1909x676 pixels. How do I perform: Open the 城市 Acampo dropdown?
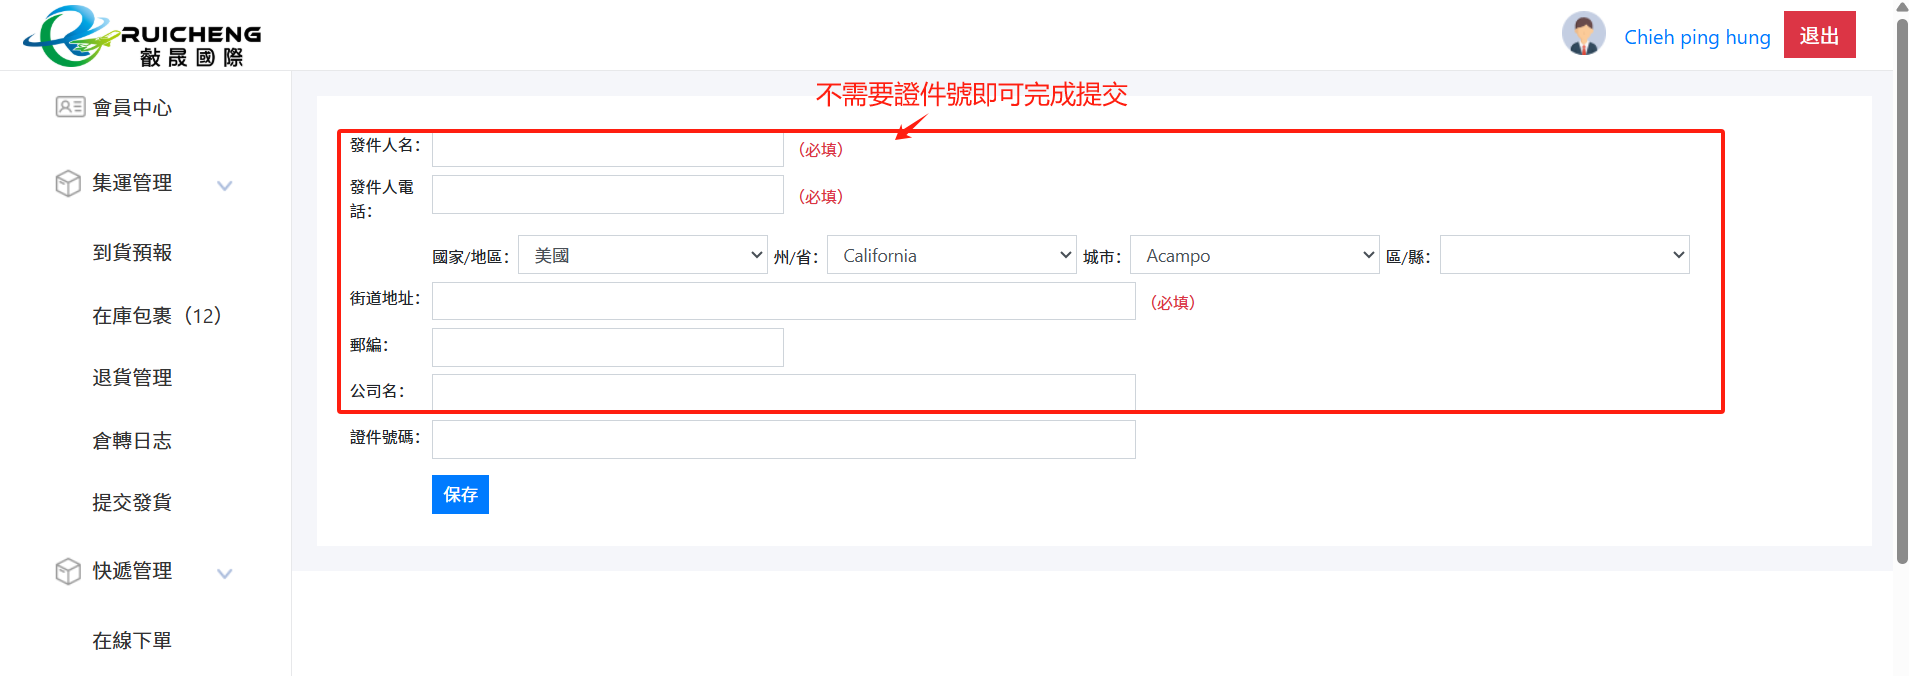click(1254, 256)
